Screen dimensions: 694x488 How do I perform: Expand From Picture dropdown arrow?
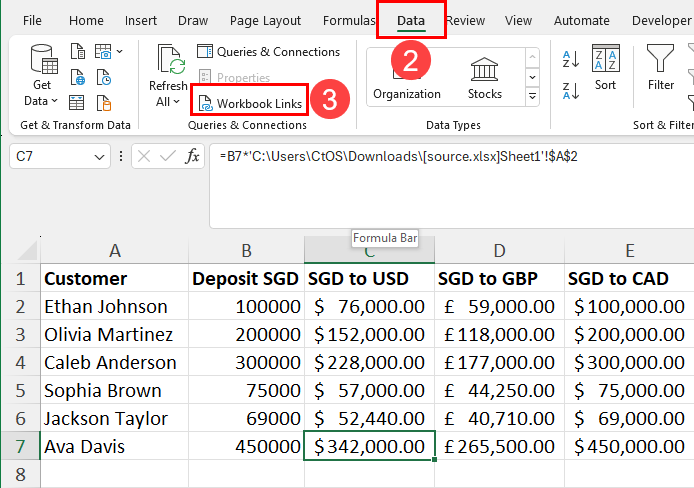pyautogui.click(x=120, y=52)
